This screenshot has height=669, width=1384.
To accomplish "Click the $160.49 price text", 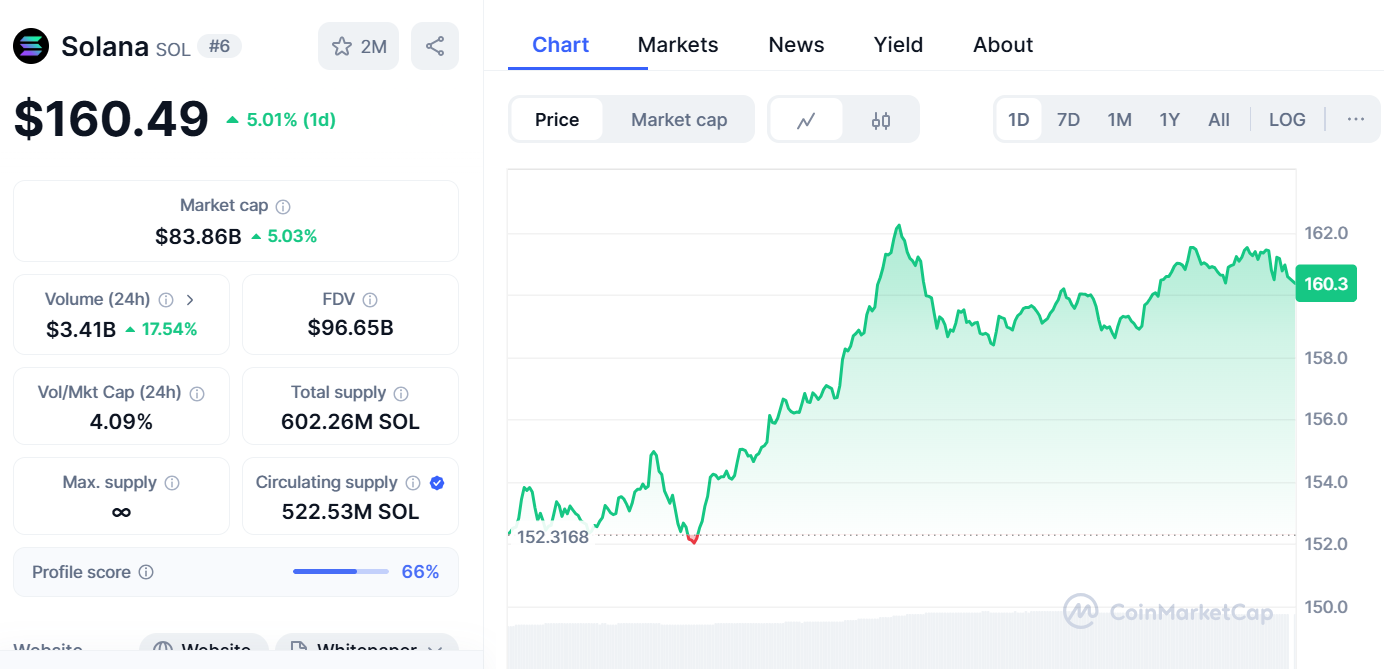I will coord(111,119).
